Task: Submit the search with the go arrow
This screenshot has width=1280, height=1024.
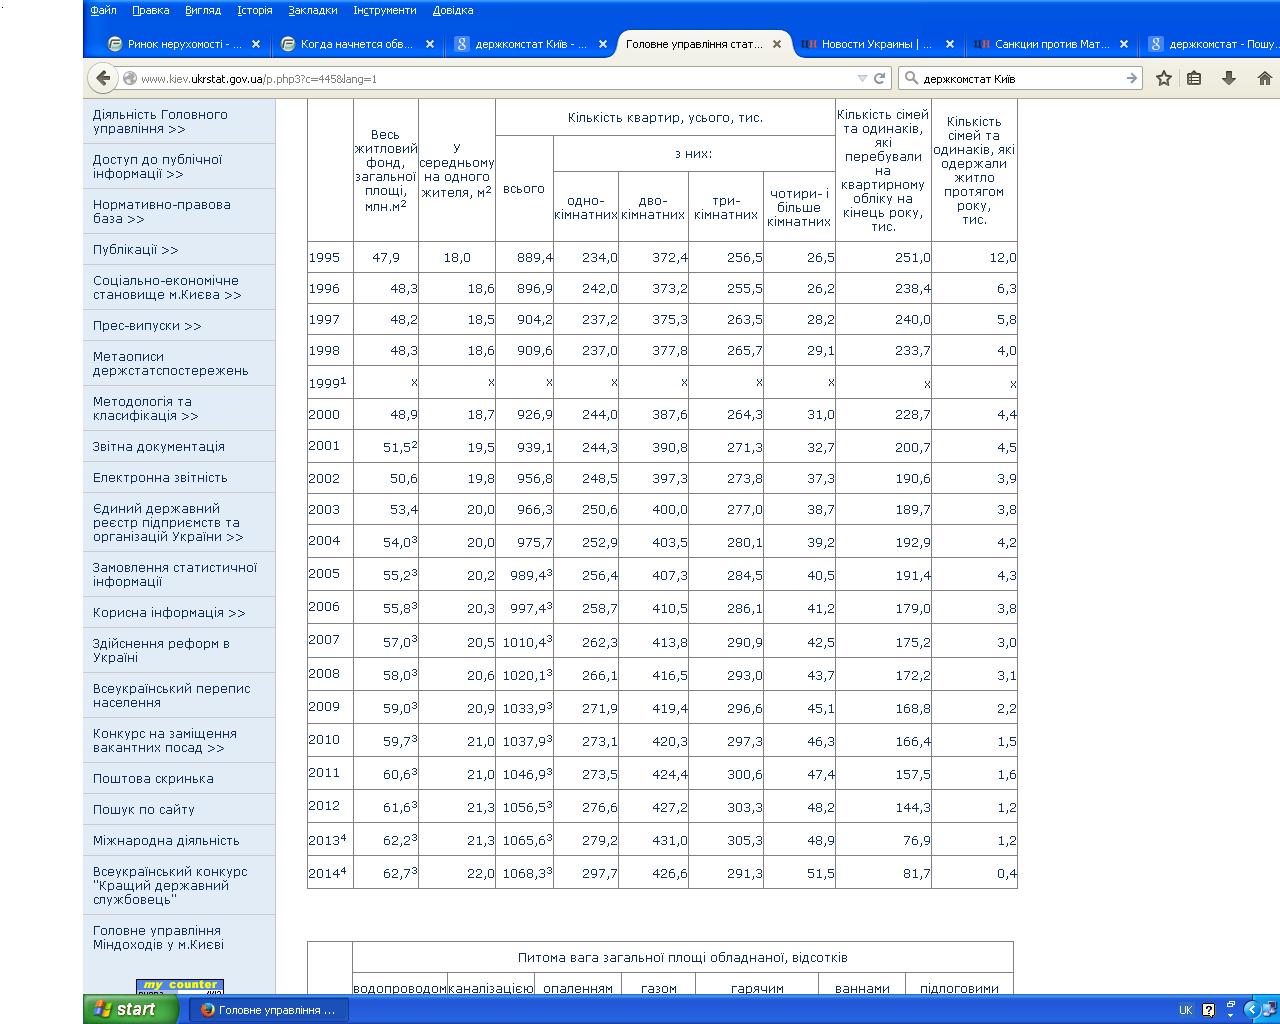Action: [x=1131, y=78]
